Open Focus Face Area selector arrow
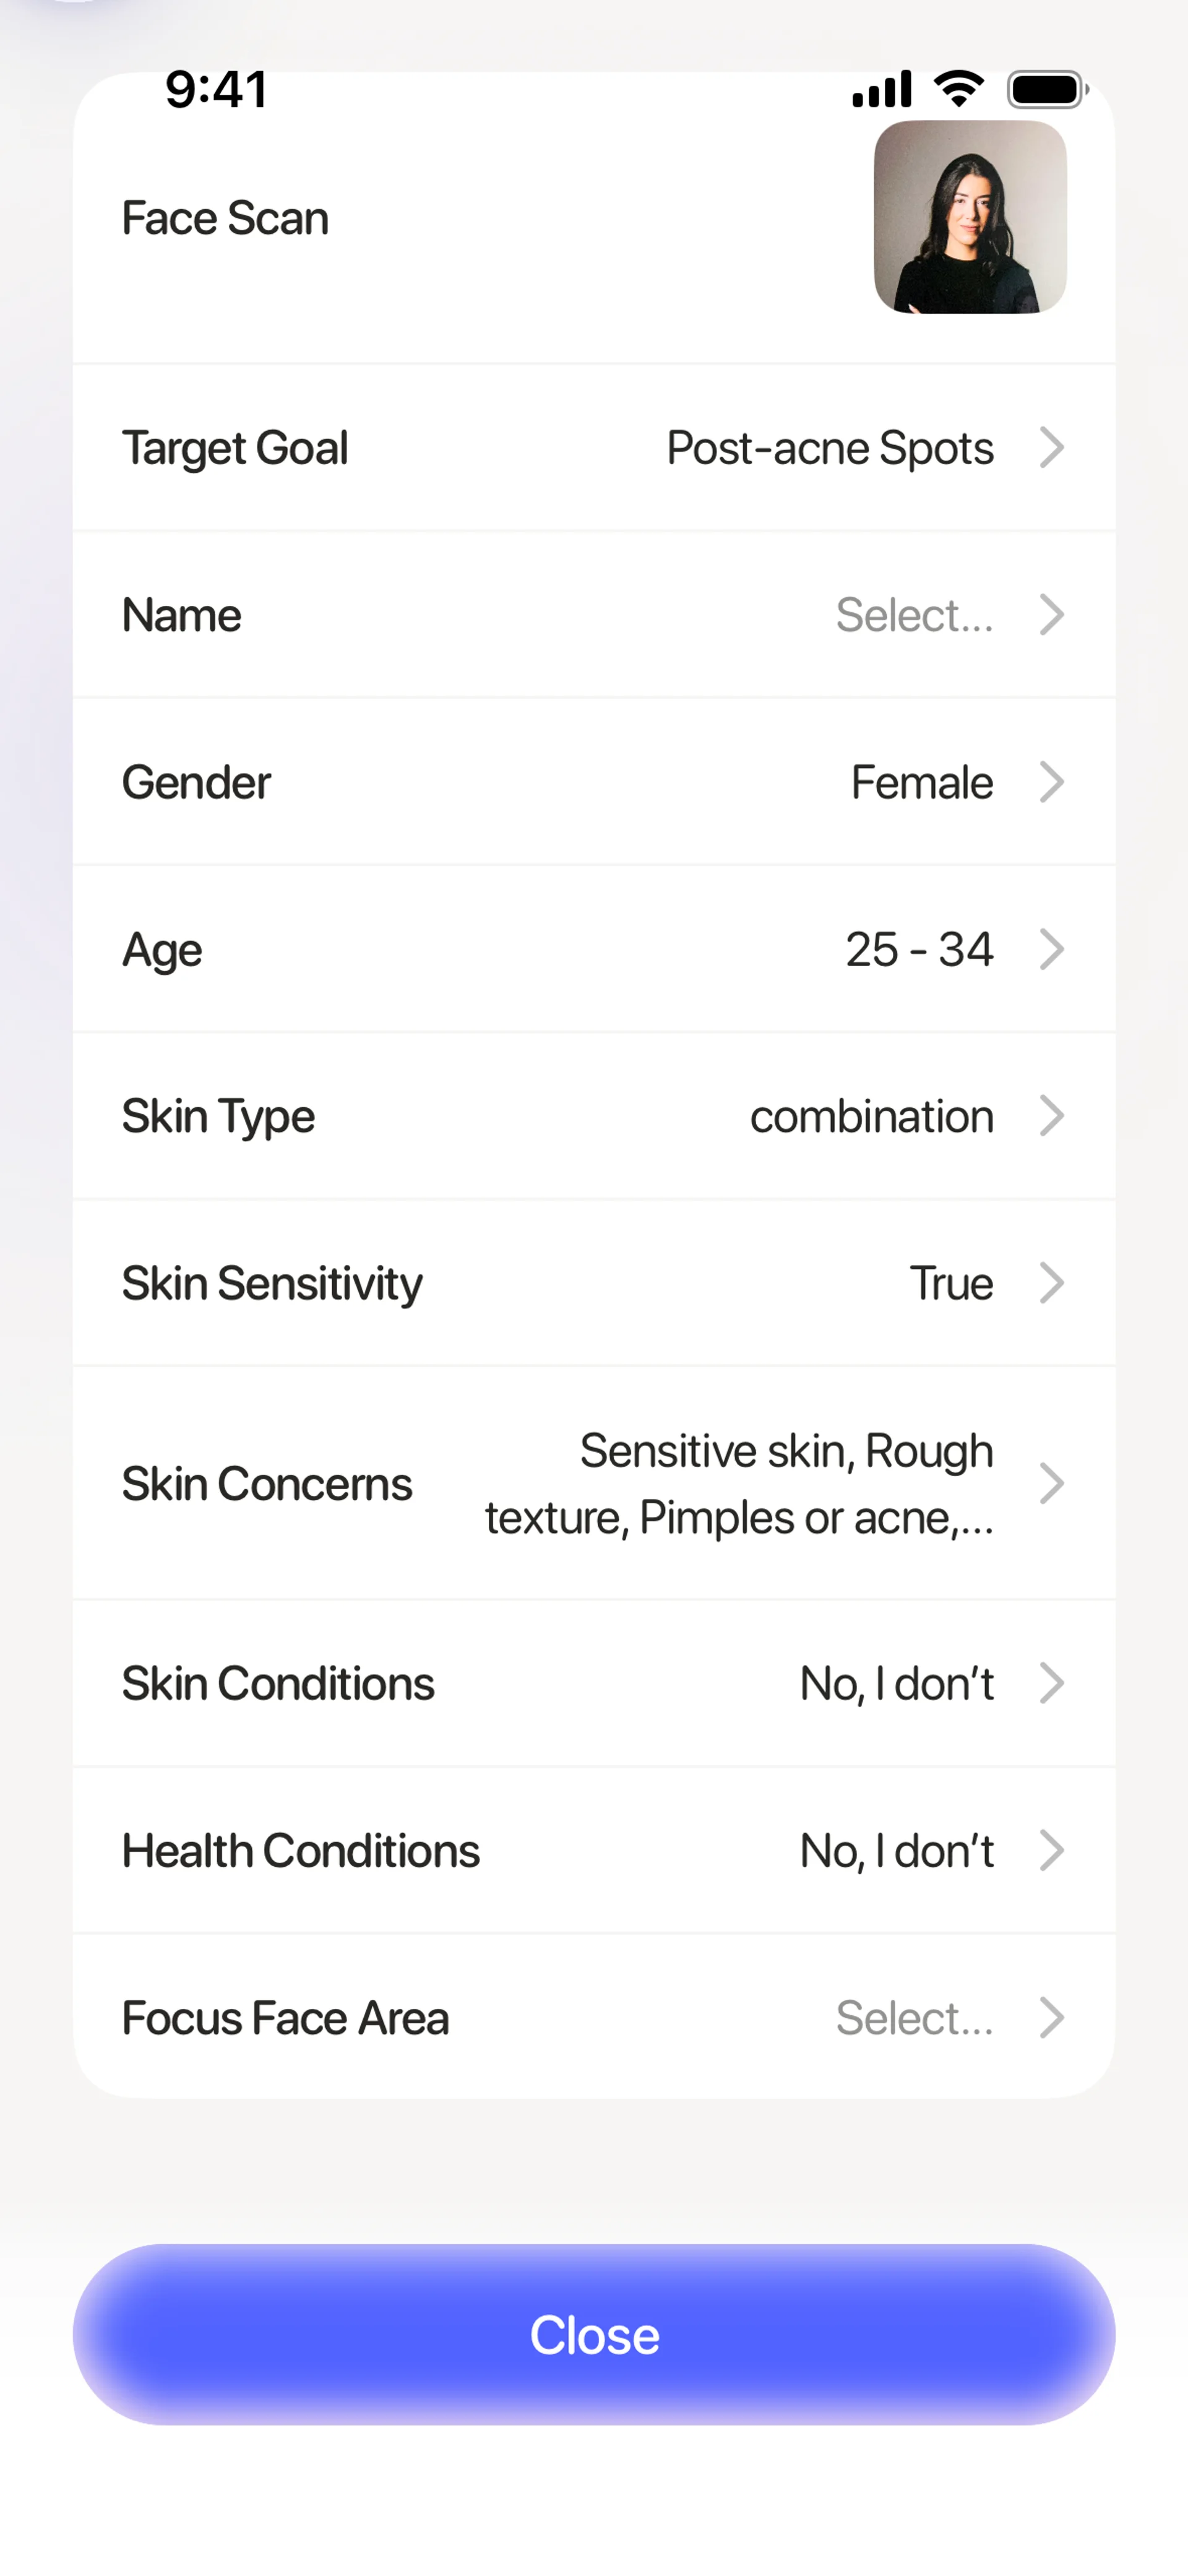The width and height of the screenshot is (1188, 2576). pos(1051,2017)
